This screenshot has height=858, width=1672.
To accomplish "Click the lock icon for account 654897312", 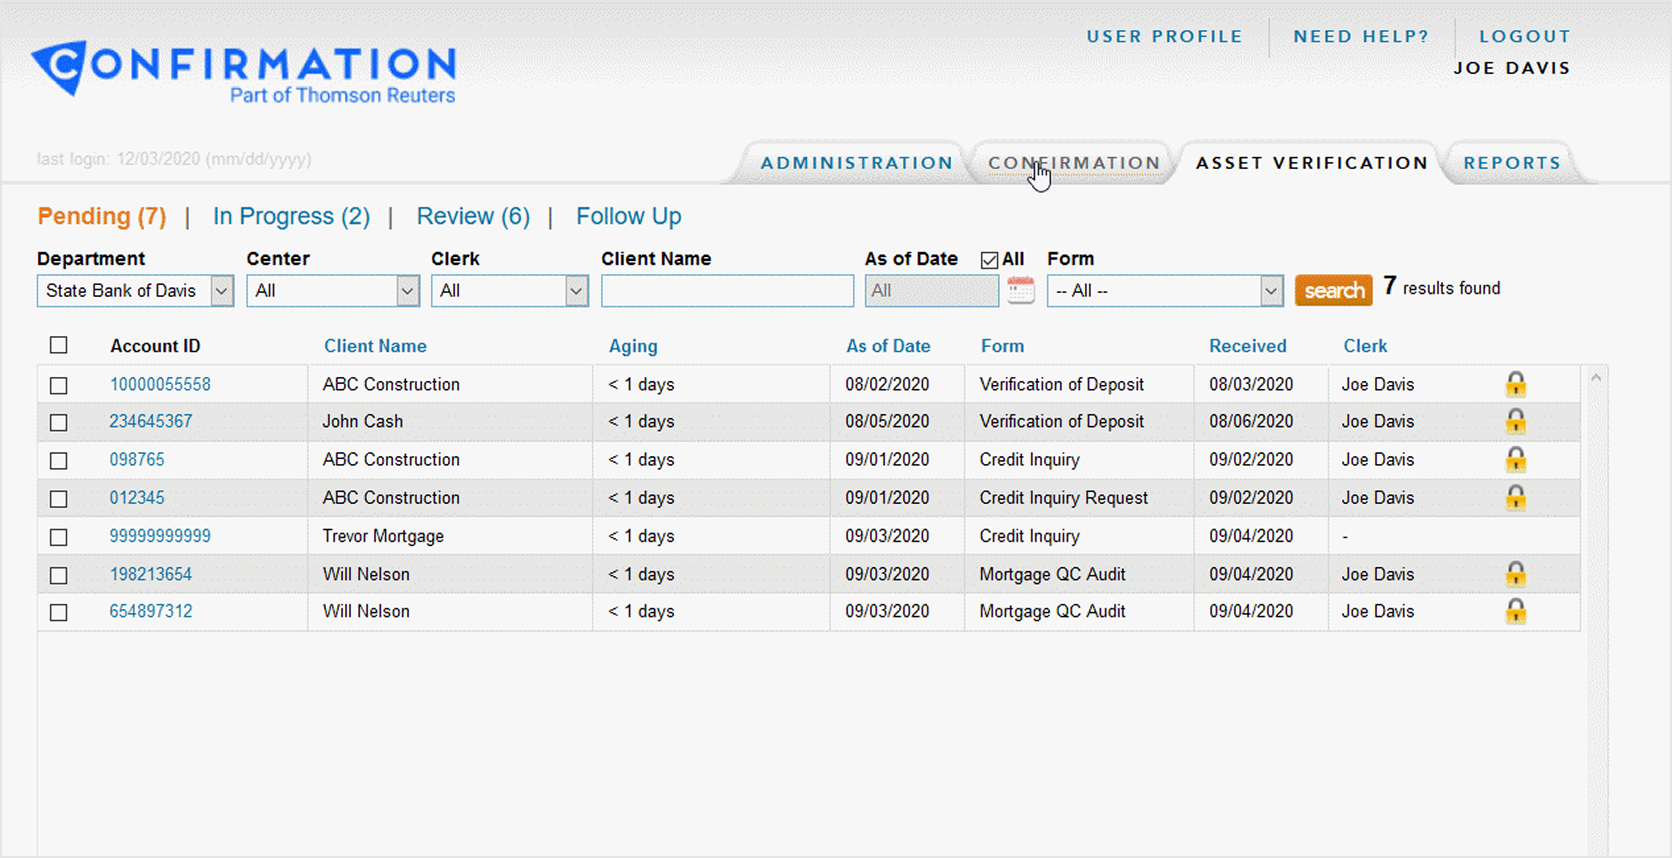I will 1516,611.
